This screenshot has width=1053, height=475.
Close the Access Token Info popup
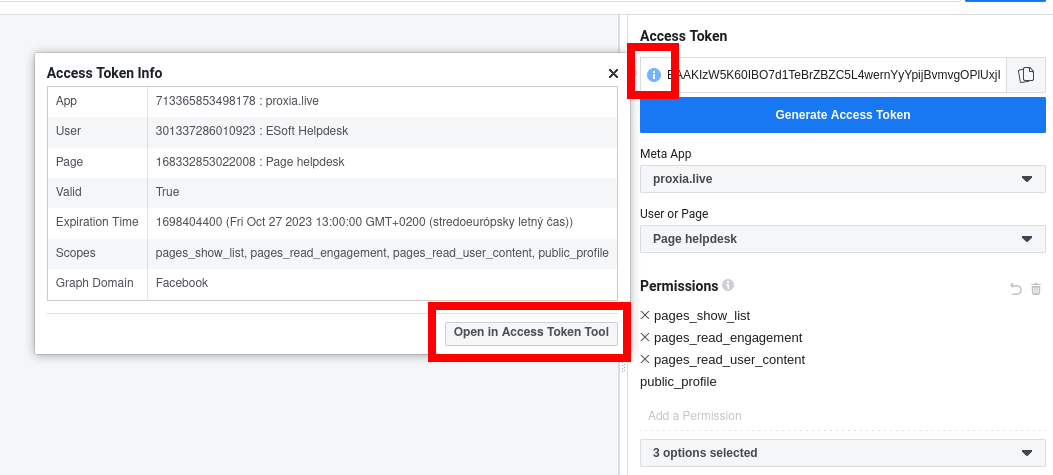(x=613, y=73)
